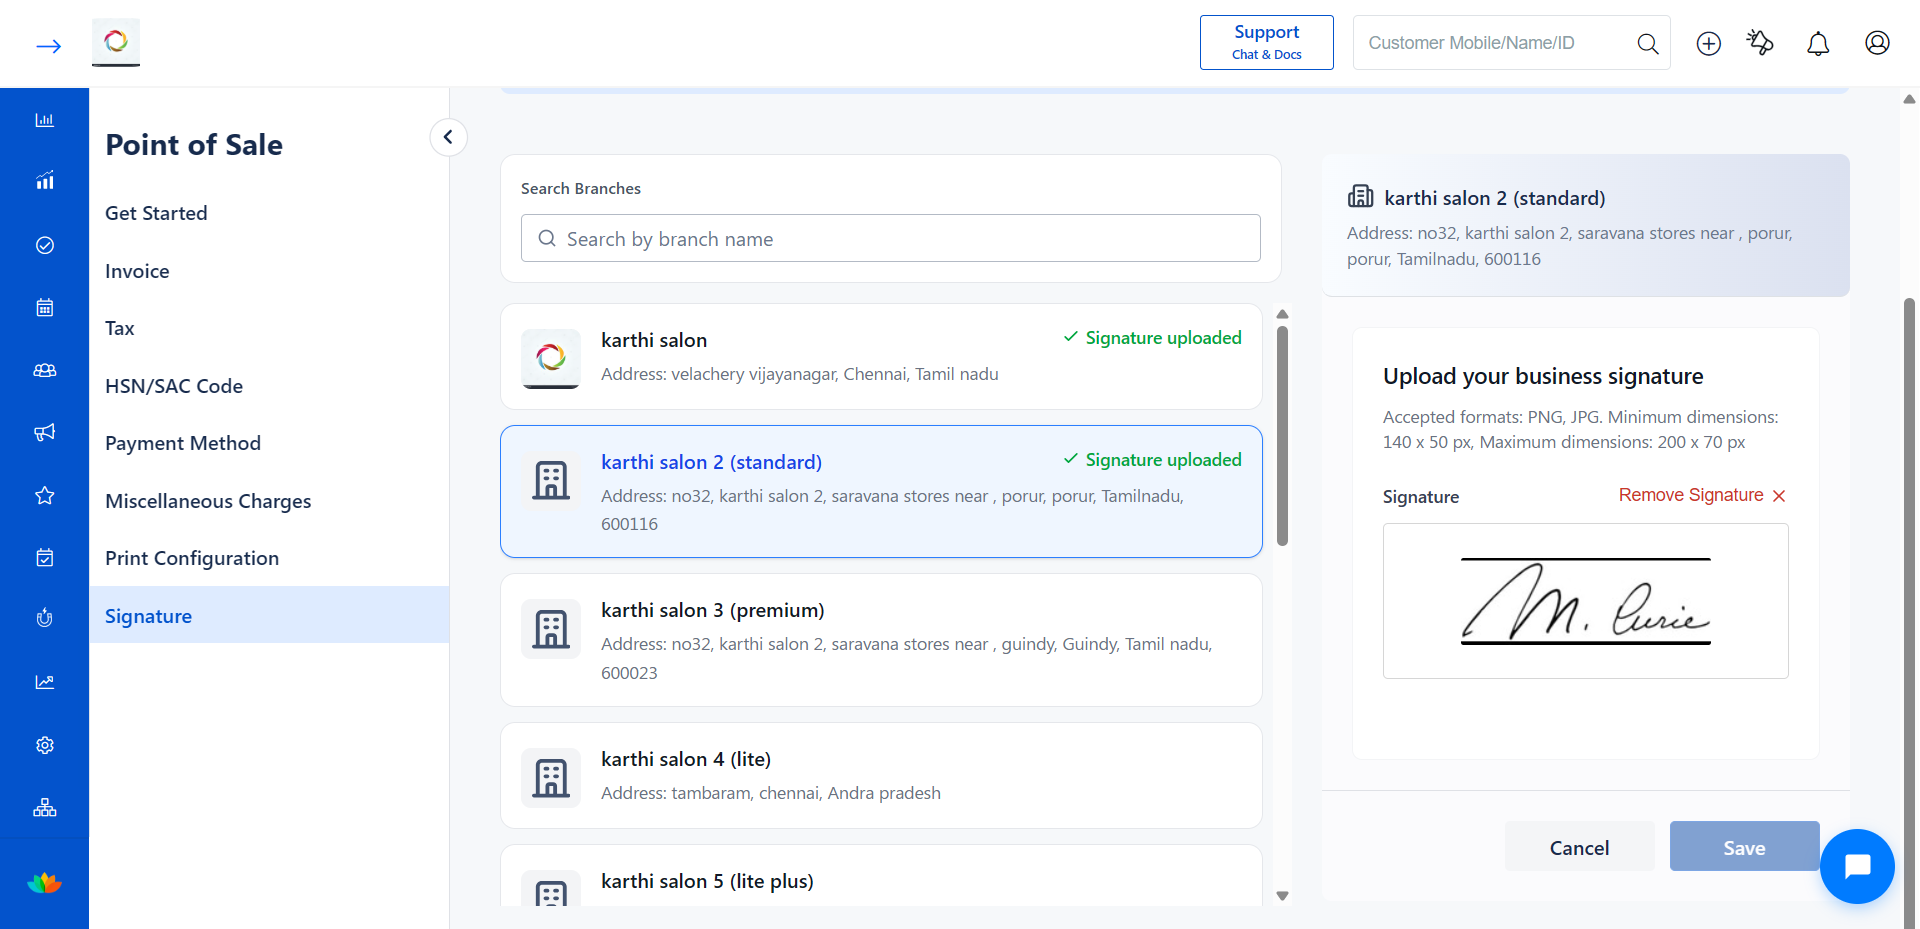1920x929 pixels.
Task: Select the Signature menu item
Action: point(269,615)
